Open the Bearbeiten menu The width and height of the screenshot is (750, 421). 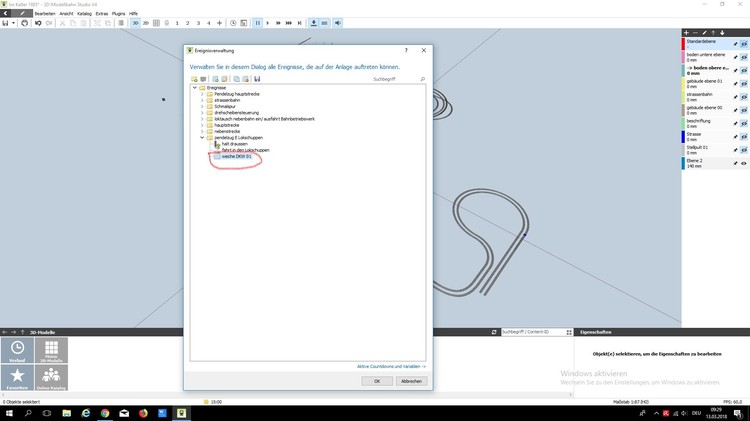[45, 13]
